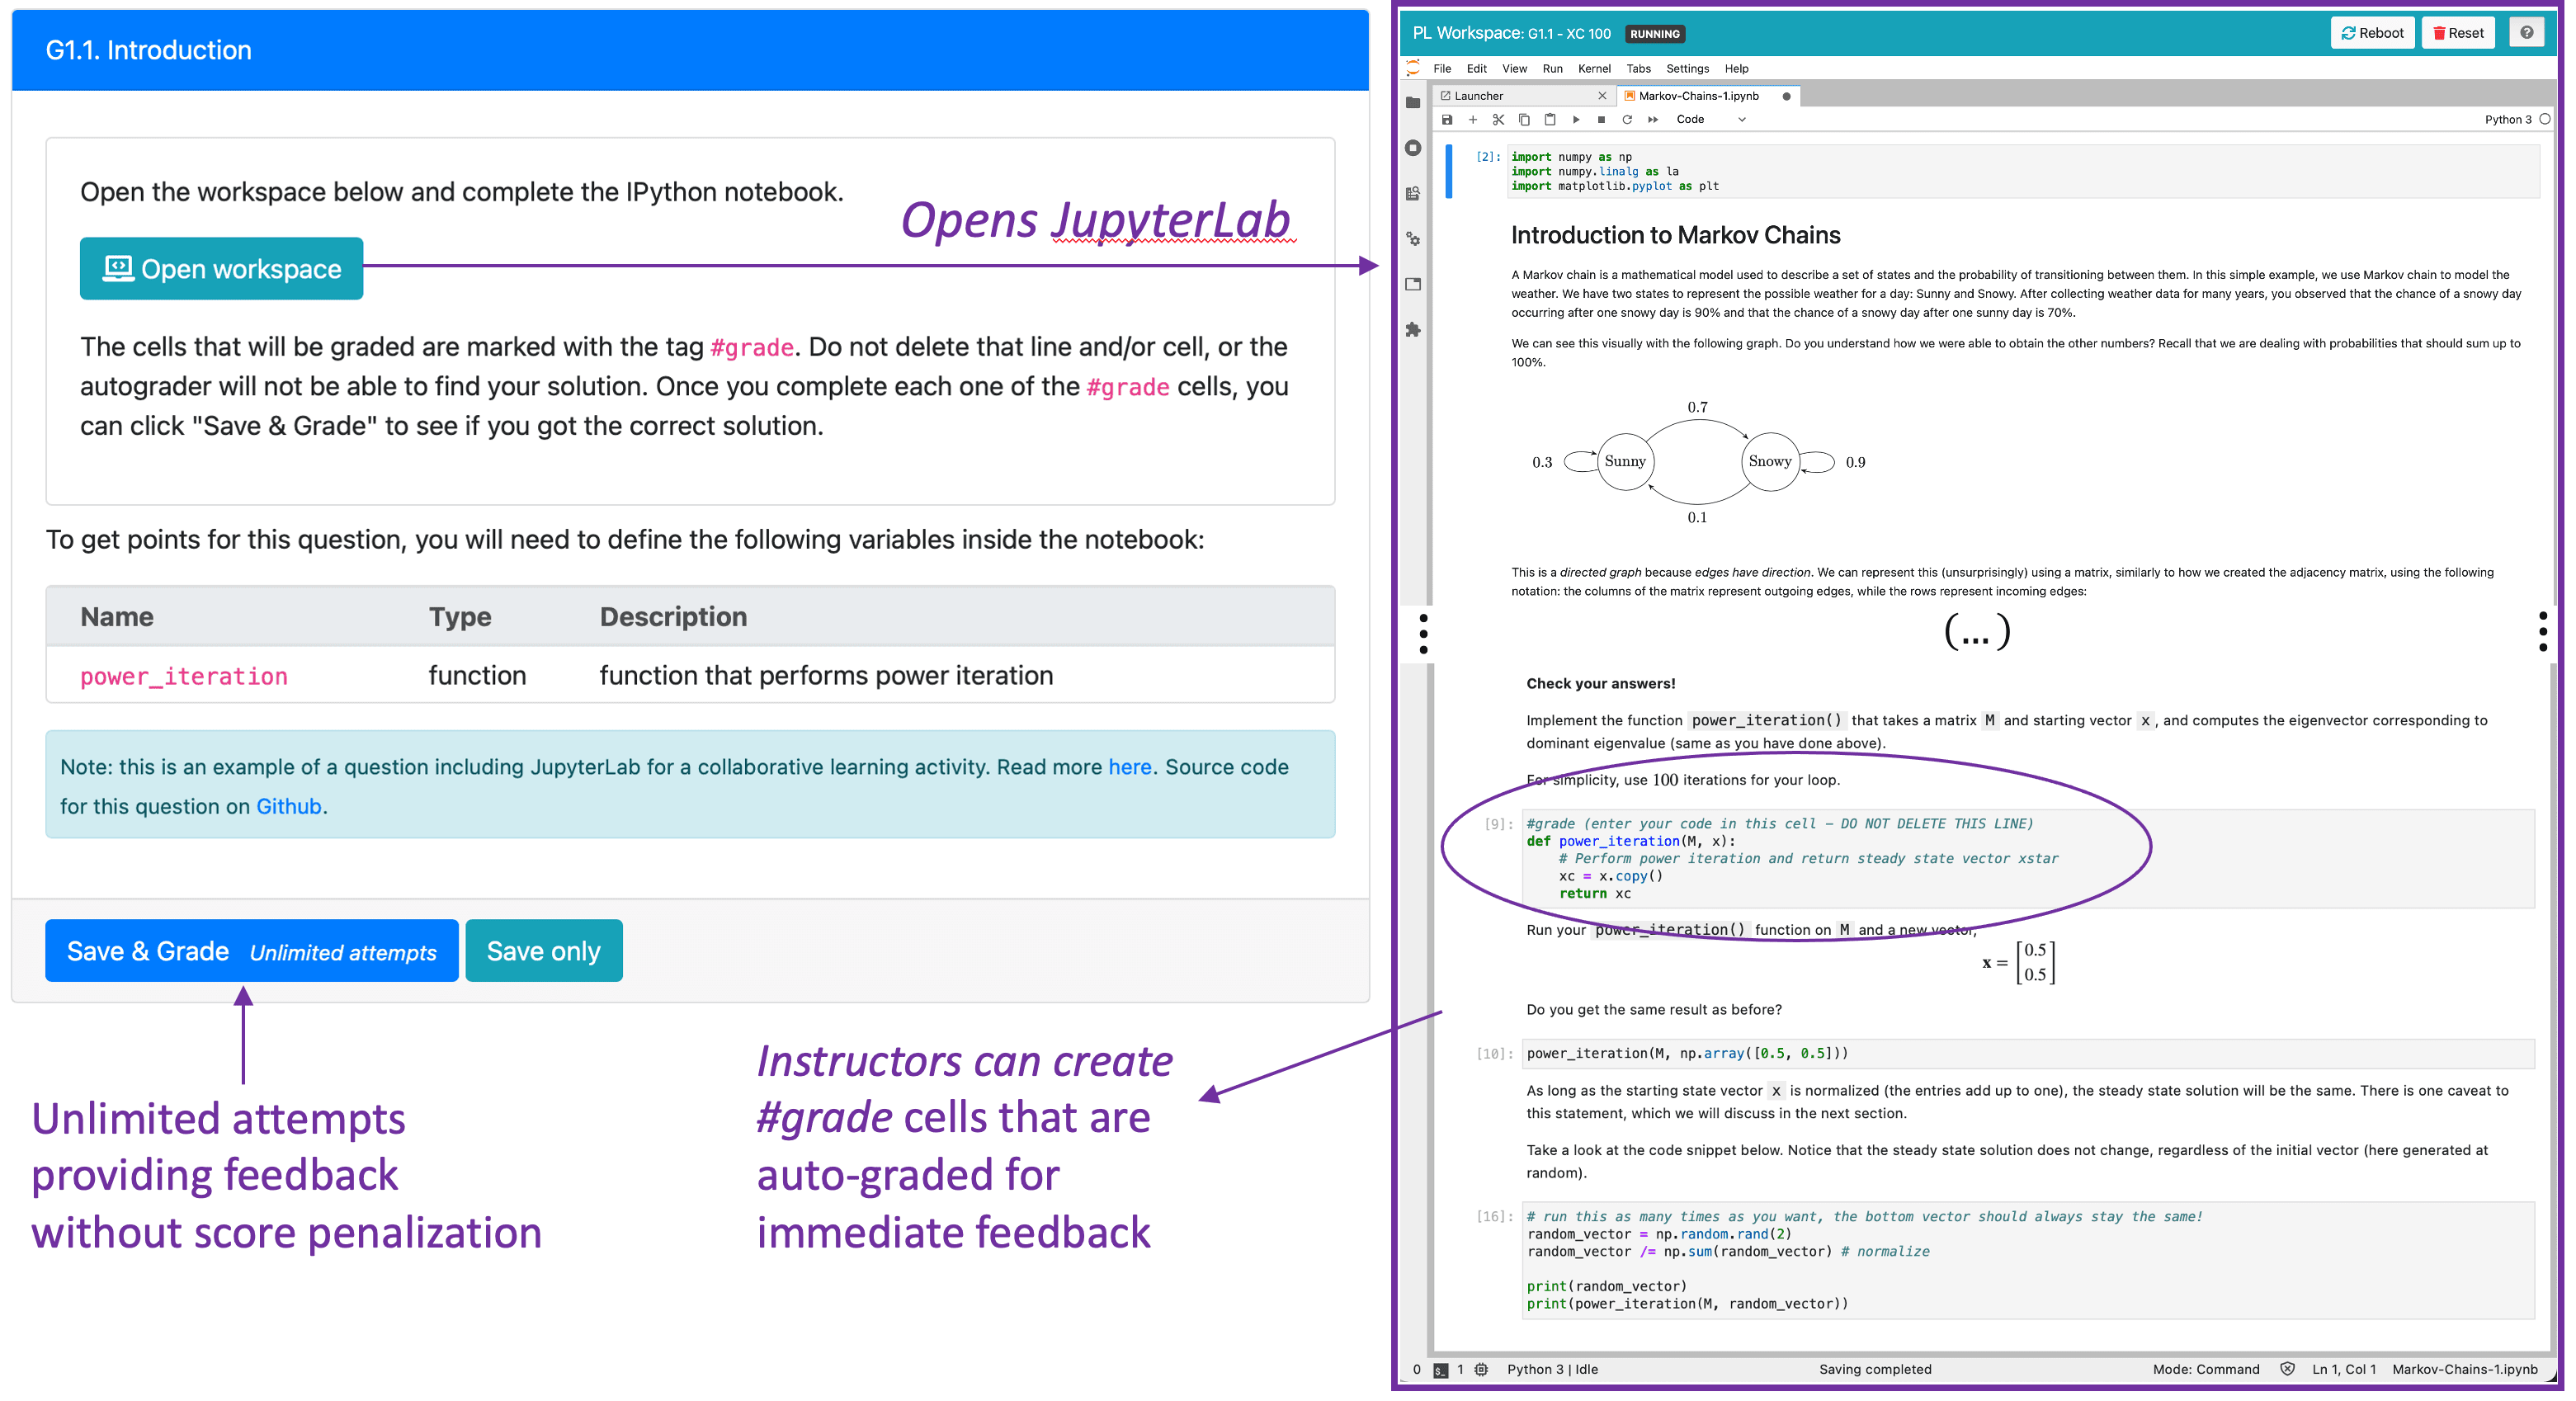Open the Help menu
This screenshot has width=2576, height=1401.
click(1736, 69)
